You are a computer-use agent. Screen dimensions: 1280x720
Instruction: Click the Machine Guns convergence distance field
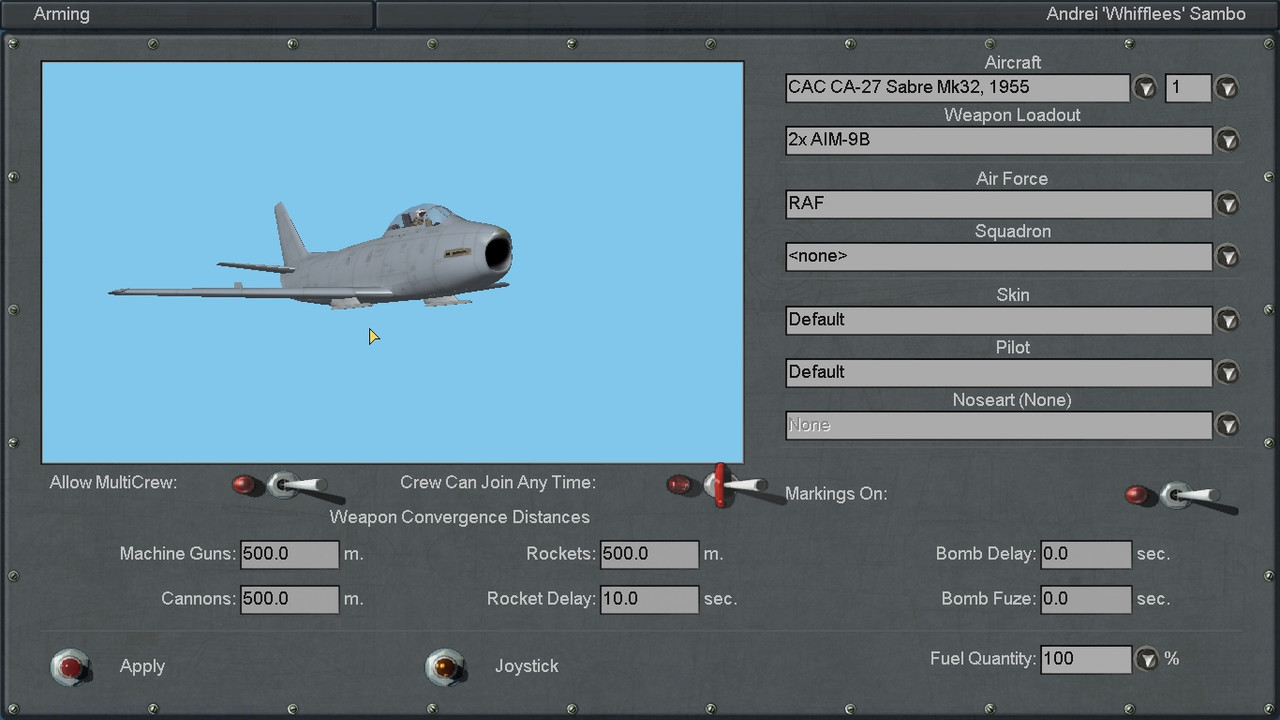point(290,554)
